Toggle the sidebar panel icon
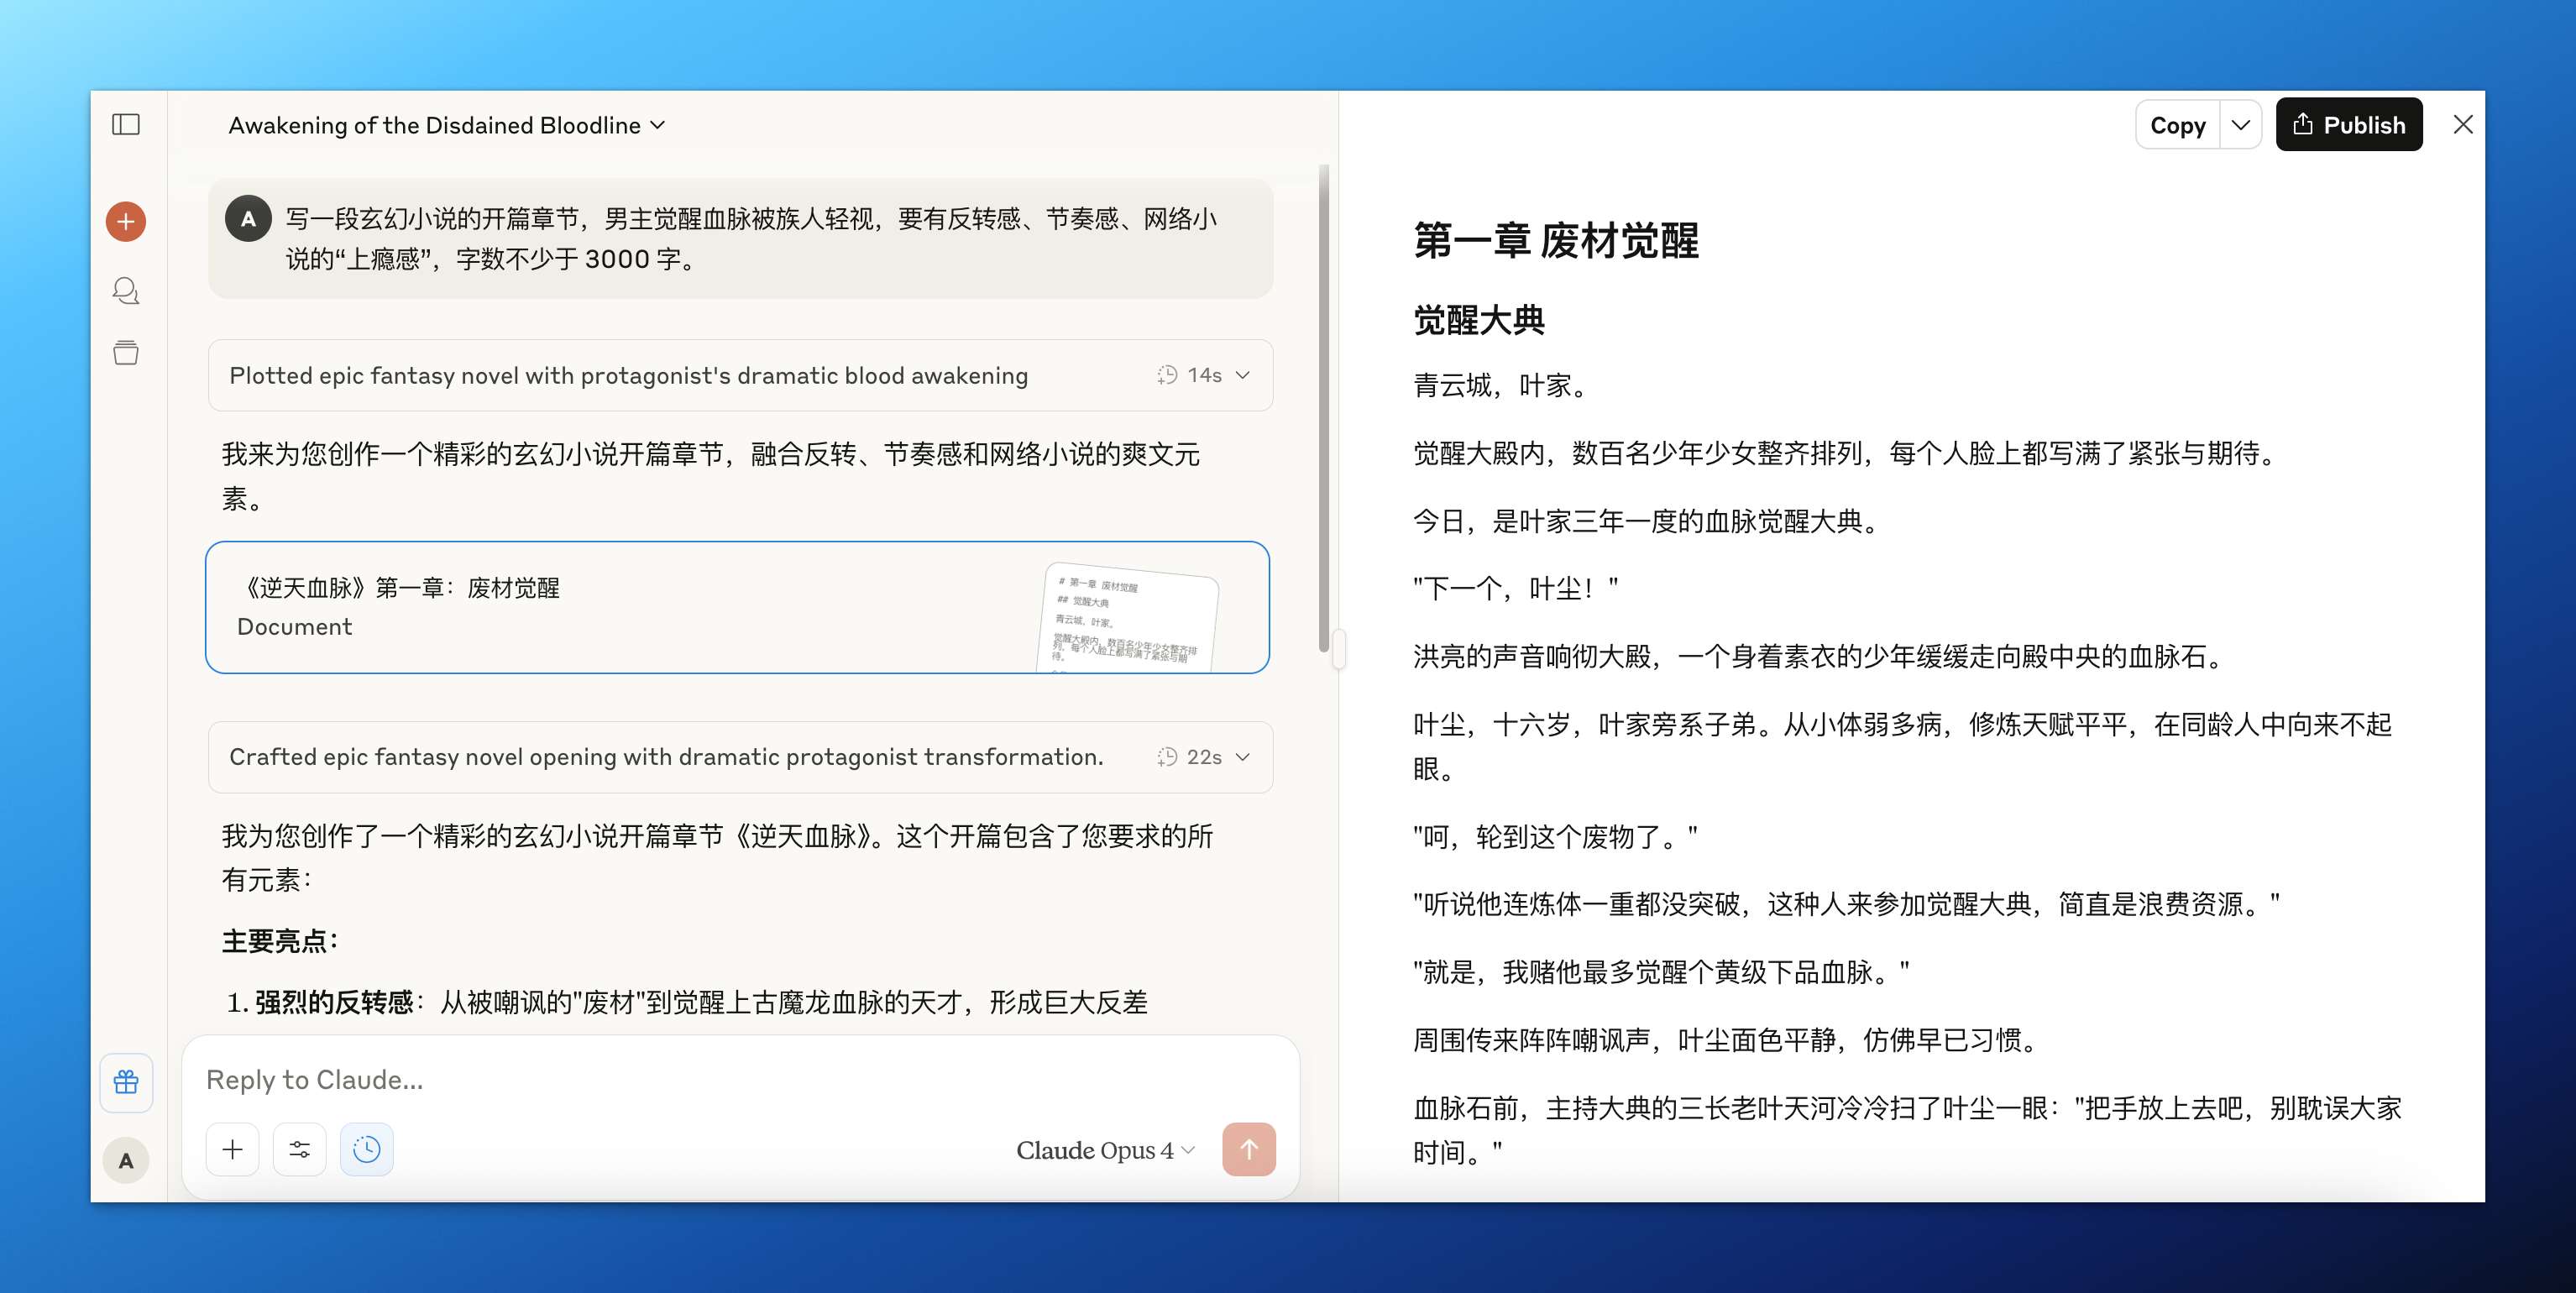Image resolution: width=2576 pixels, height=1293 pixels. [126, 125]
